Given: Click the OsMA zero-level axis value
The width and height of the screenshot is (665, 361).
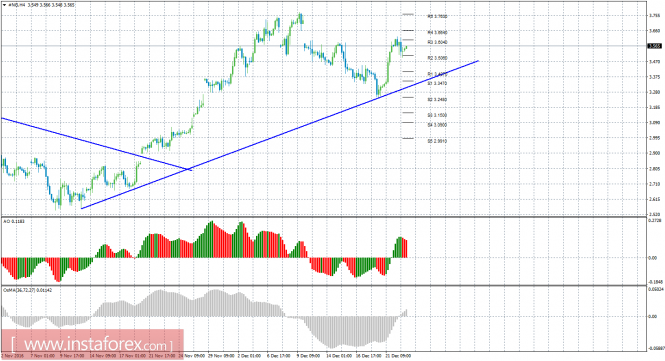Looking at the screenshot, I should tap(652, 316).
